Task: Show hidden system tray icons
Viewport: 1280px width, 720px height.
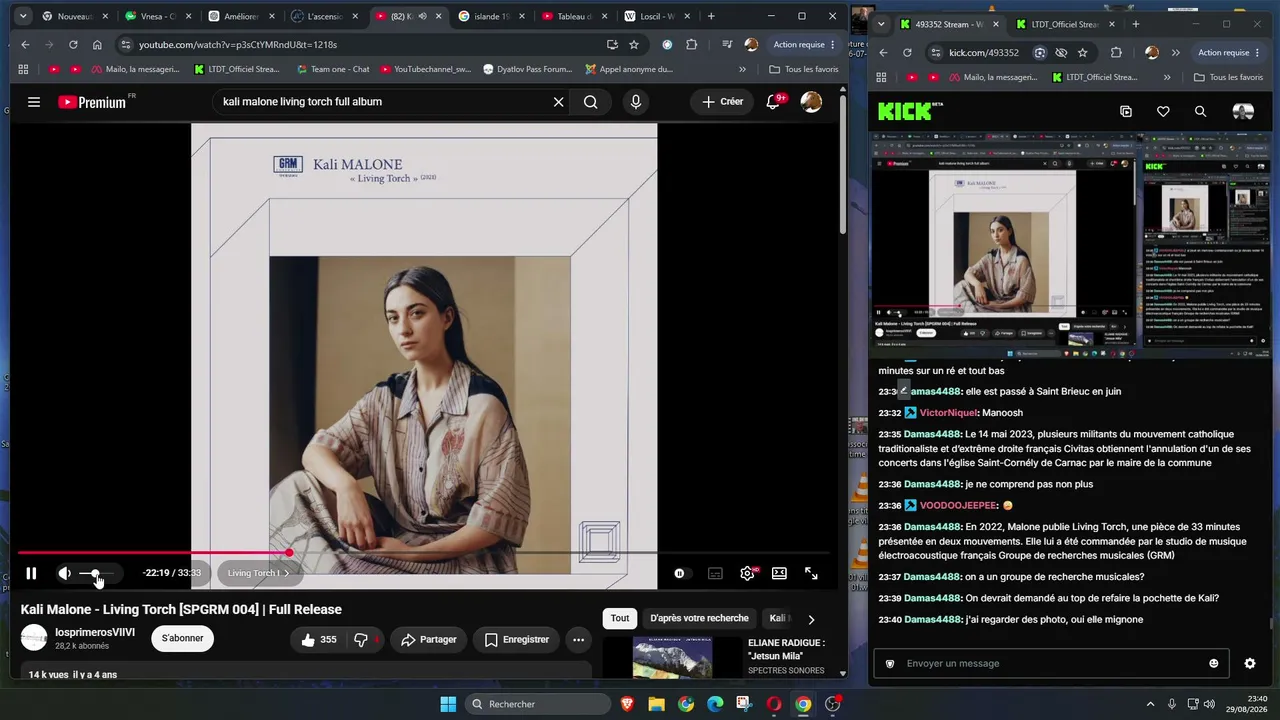Action: 1150,704
